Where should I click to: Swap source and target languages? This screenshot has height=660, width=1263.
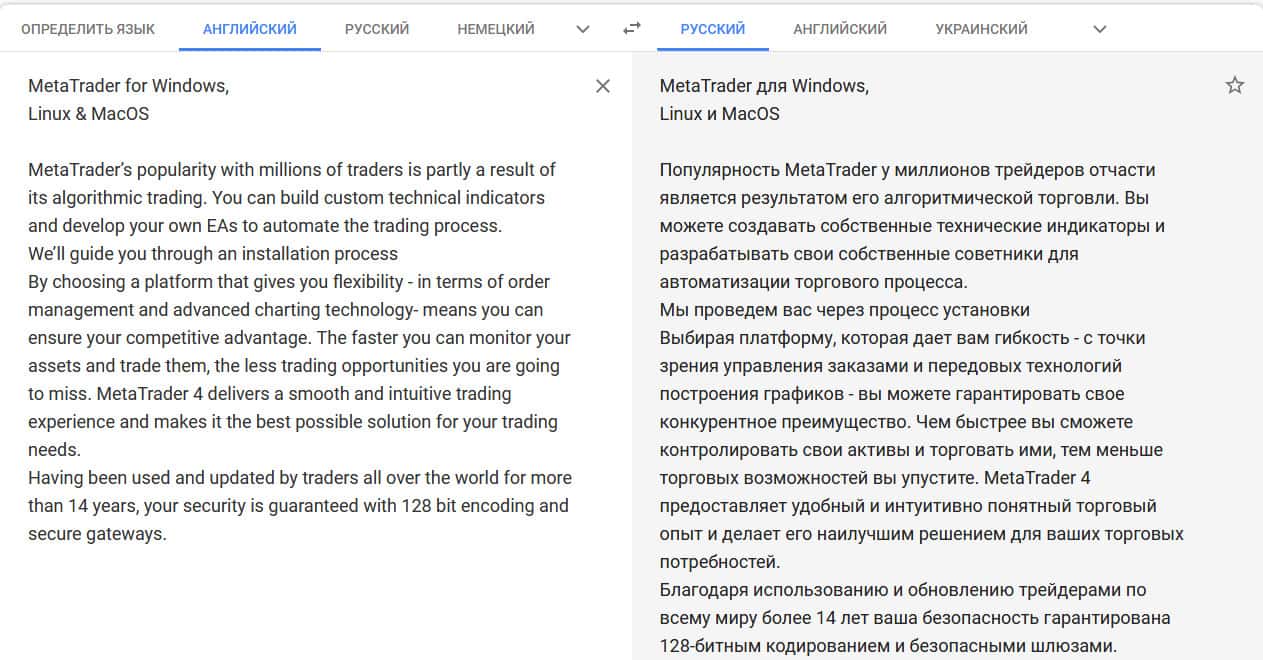coord(631,29)
